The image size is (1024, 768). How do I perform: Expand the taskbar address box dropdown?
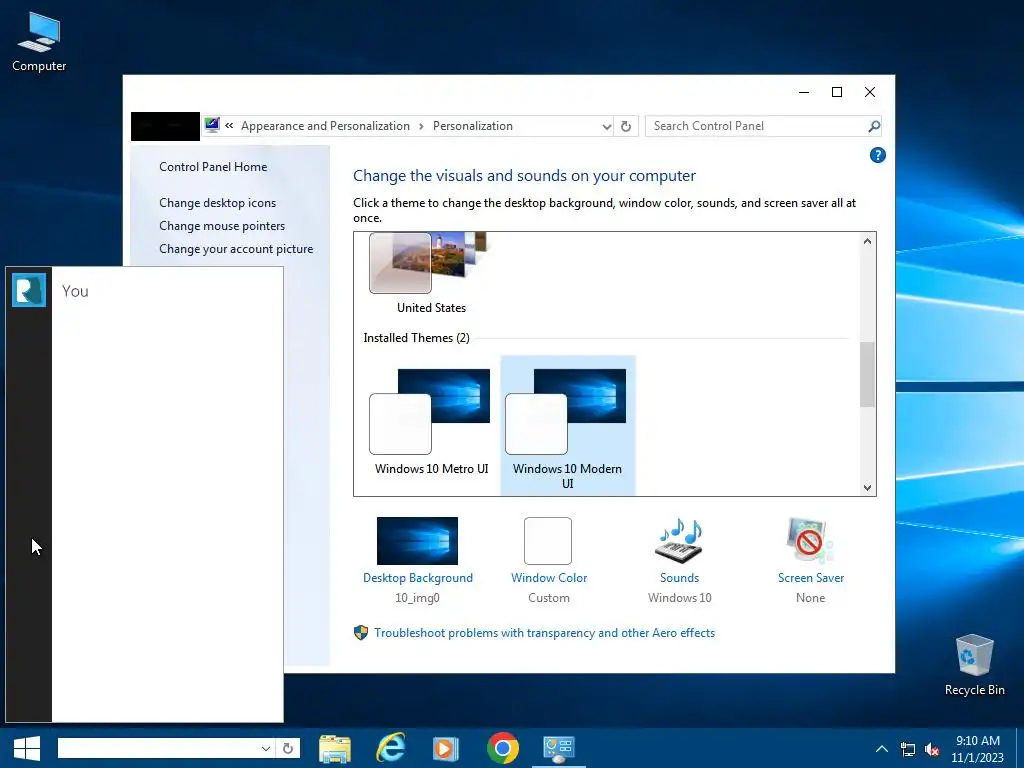point(266,748)
